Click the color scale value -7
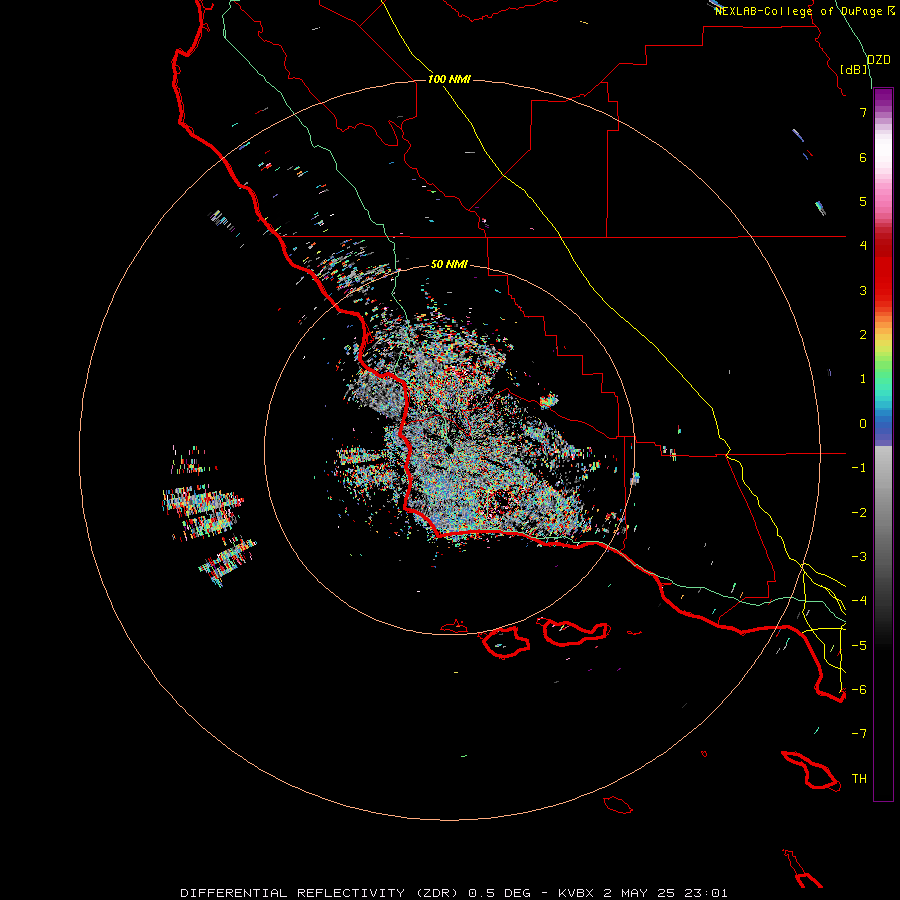Viewport: 900px width, 900px height. click(x=859, y=734)
